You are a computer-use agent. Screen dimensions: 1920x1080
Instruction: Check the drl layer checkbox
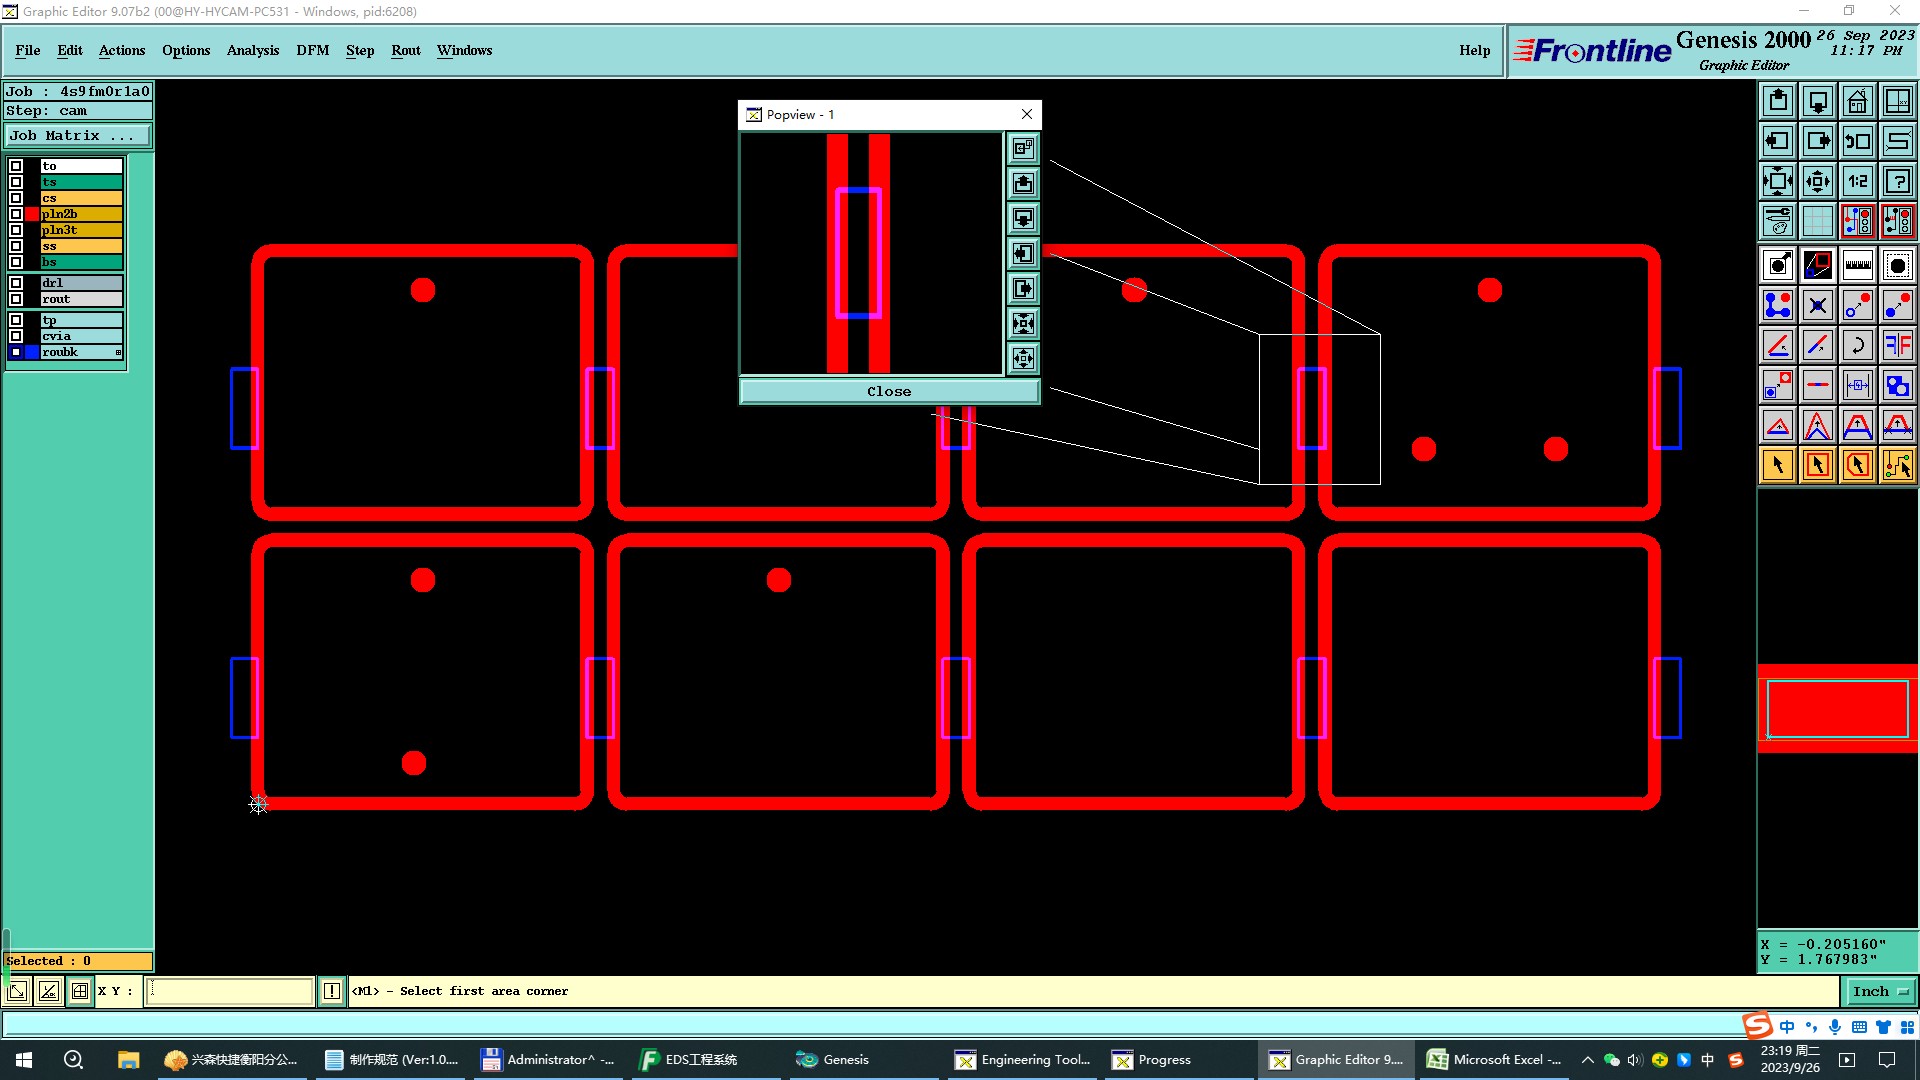(16, 283)
